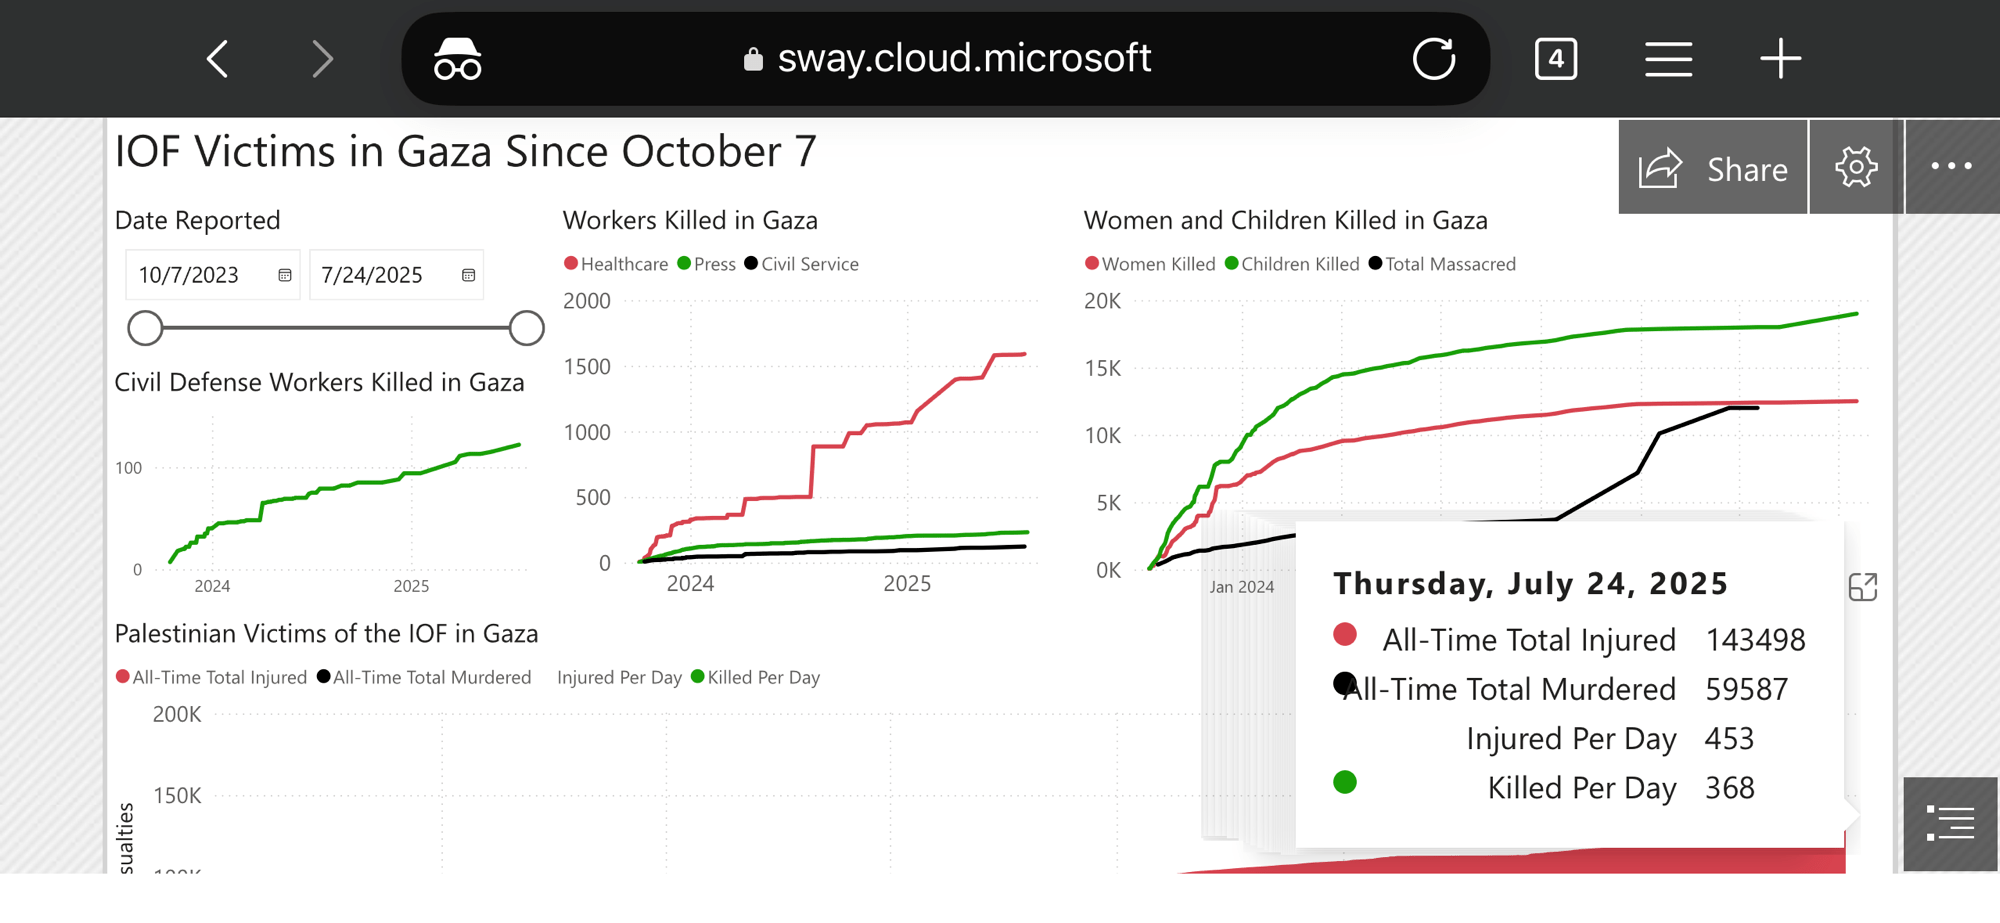The width and height of the screenshot is (2000, 923).
Task: Open the start date calendar picker
Action: coord(285,275)
